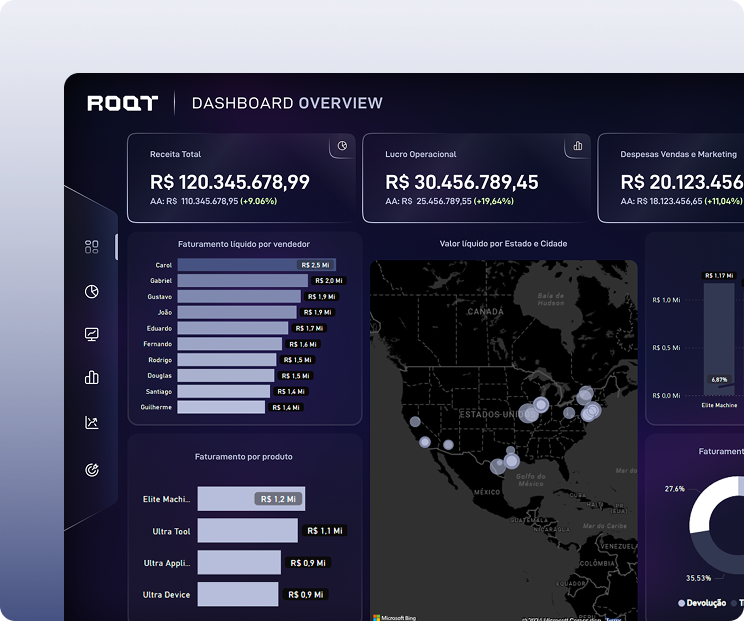Click the 6,87% line chart label
744x621 pixels.
[719, 380]
